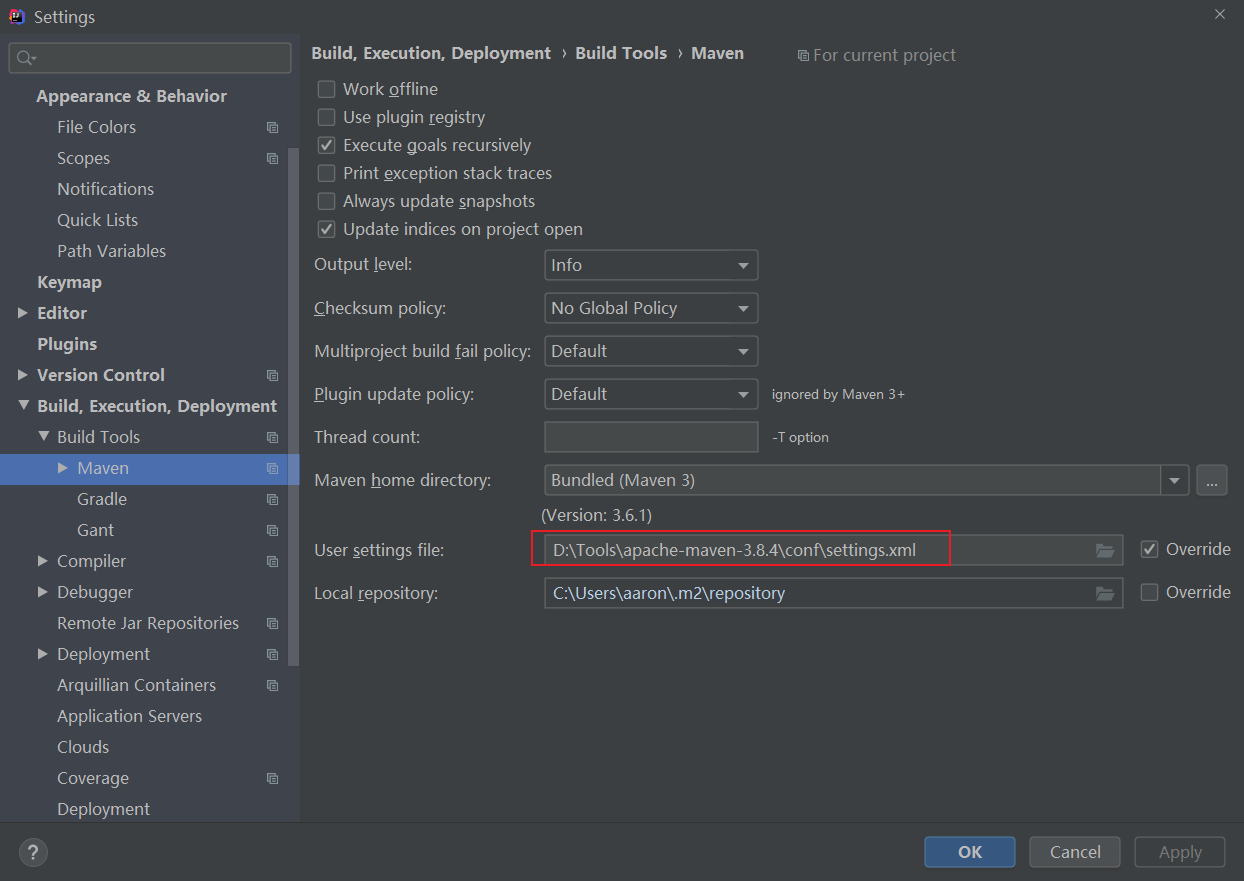
Task: Browse for Local repository via folder icon
Action: pyautogui.click(x=1104, y=593)
